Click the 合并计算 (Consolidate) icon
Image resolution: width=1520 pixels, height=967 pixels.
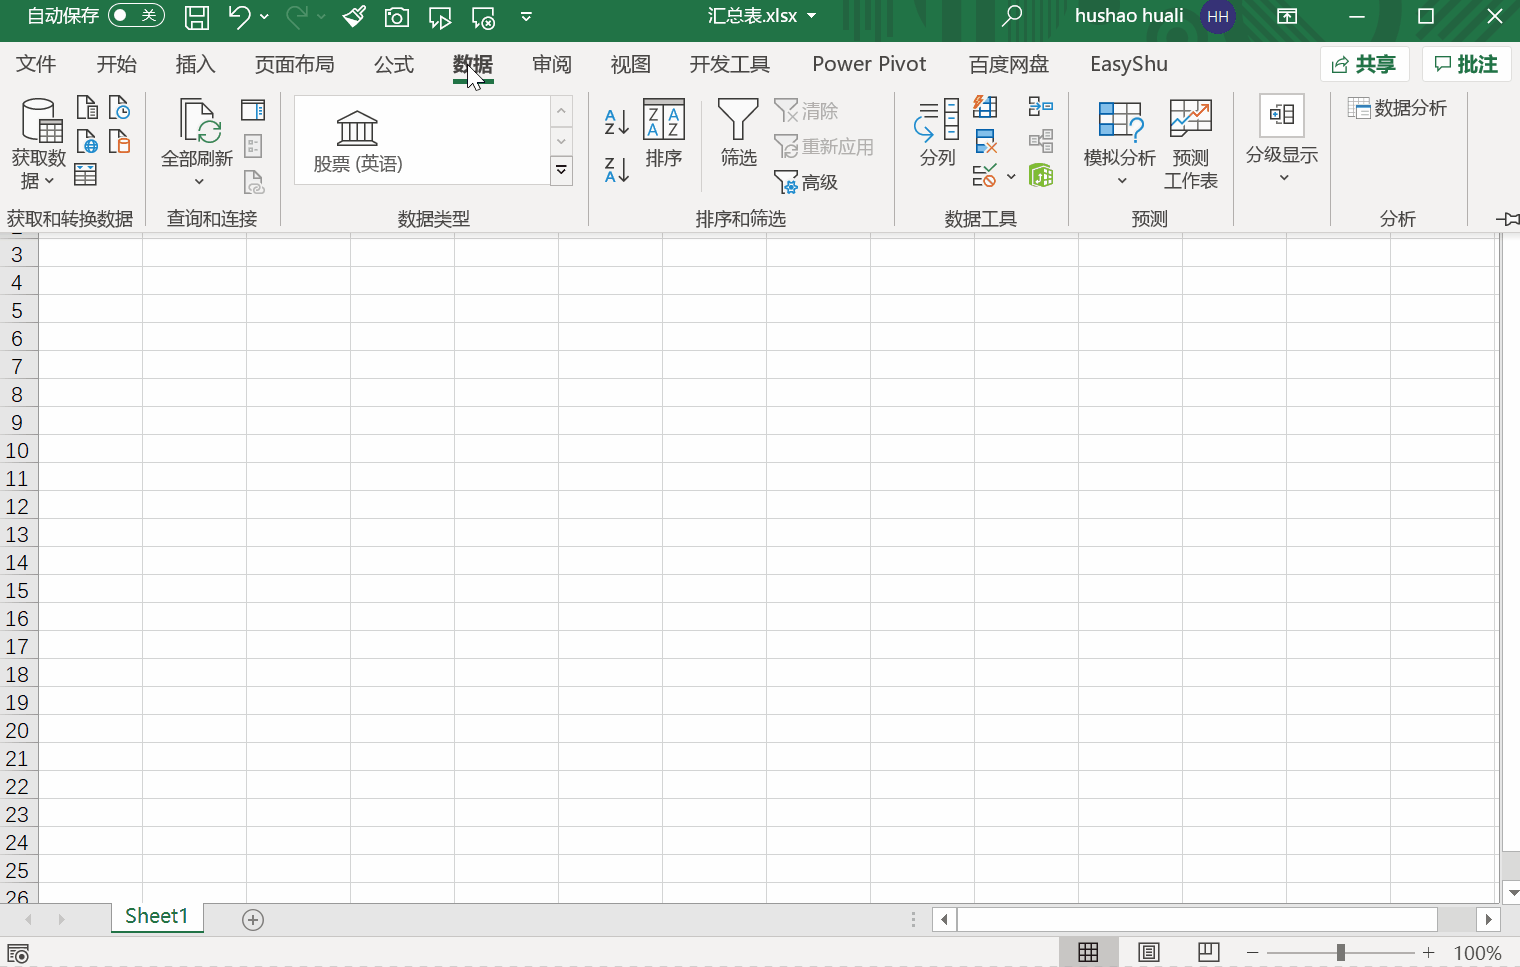[1041, 107]
